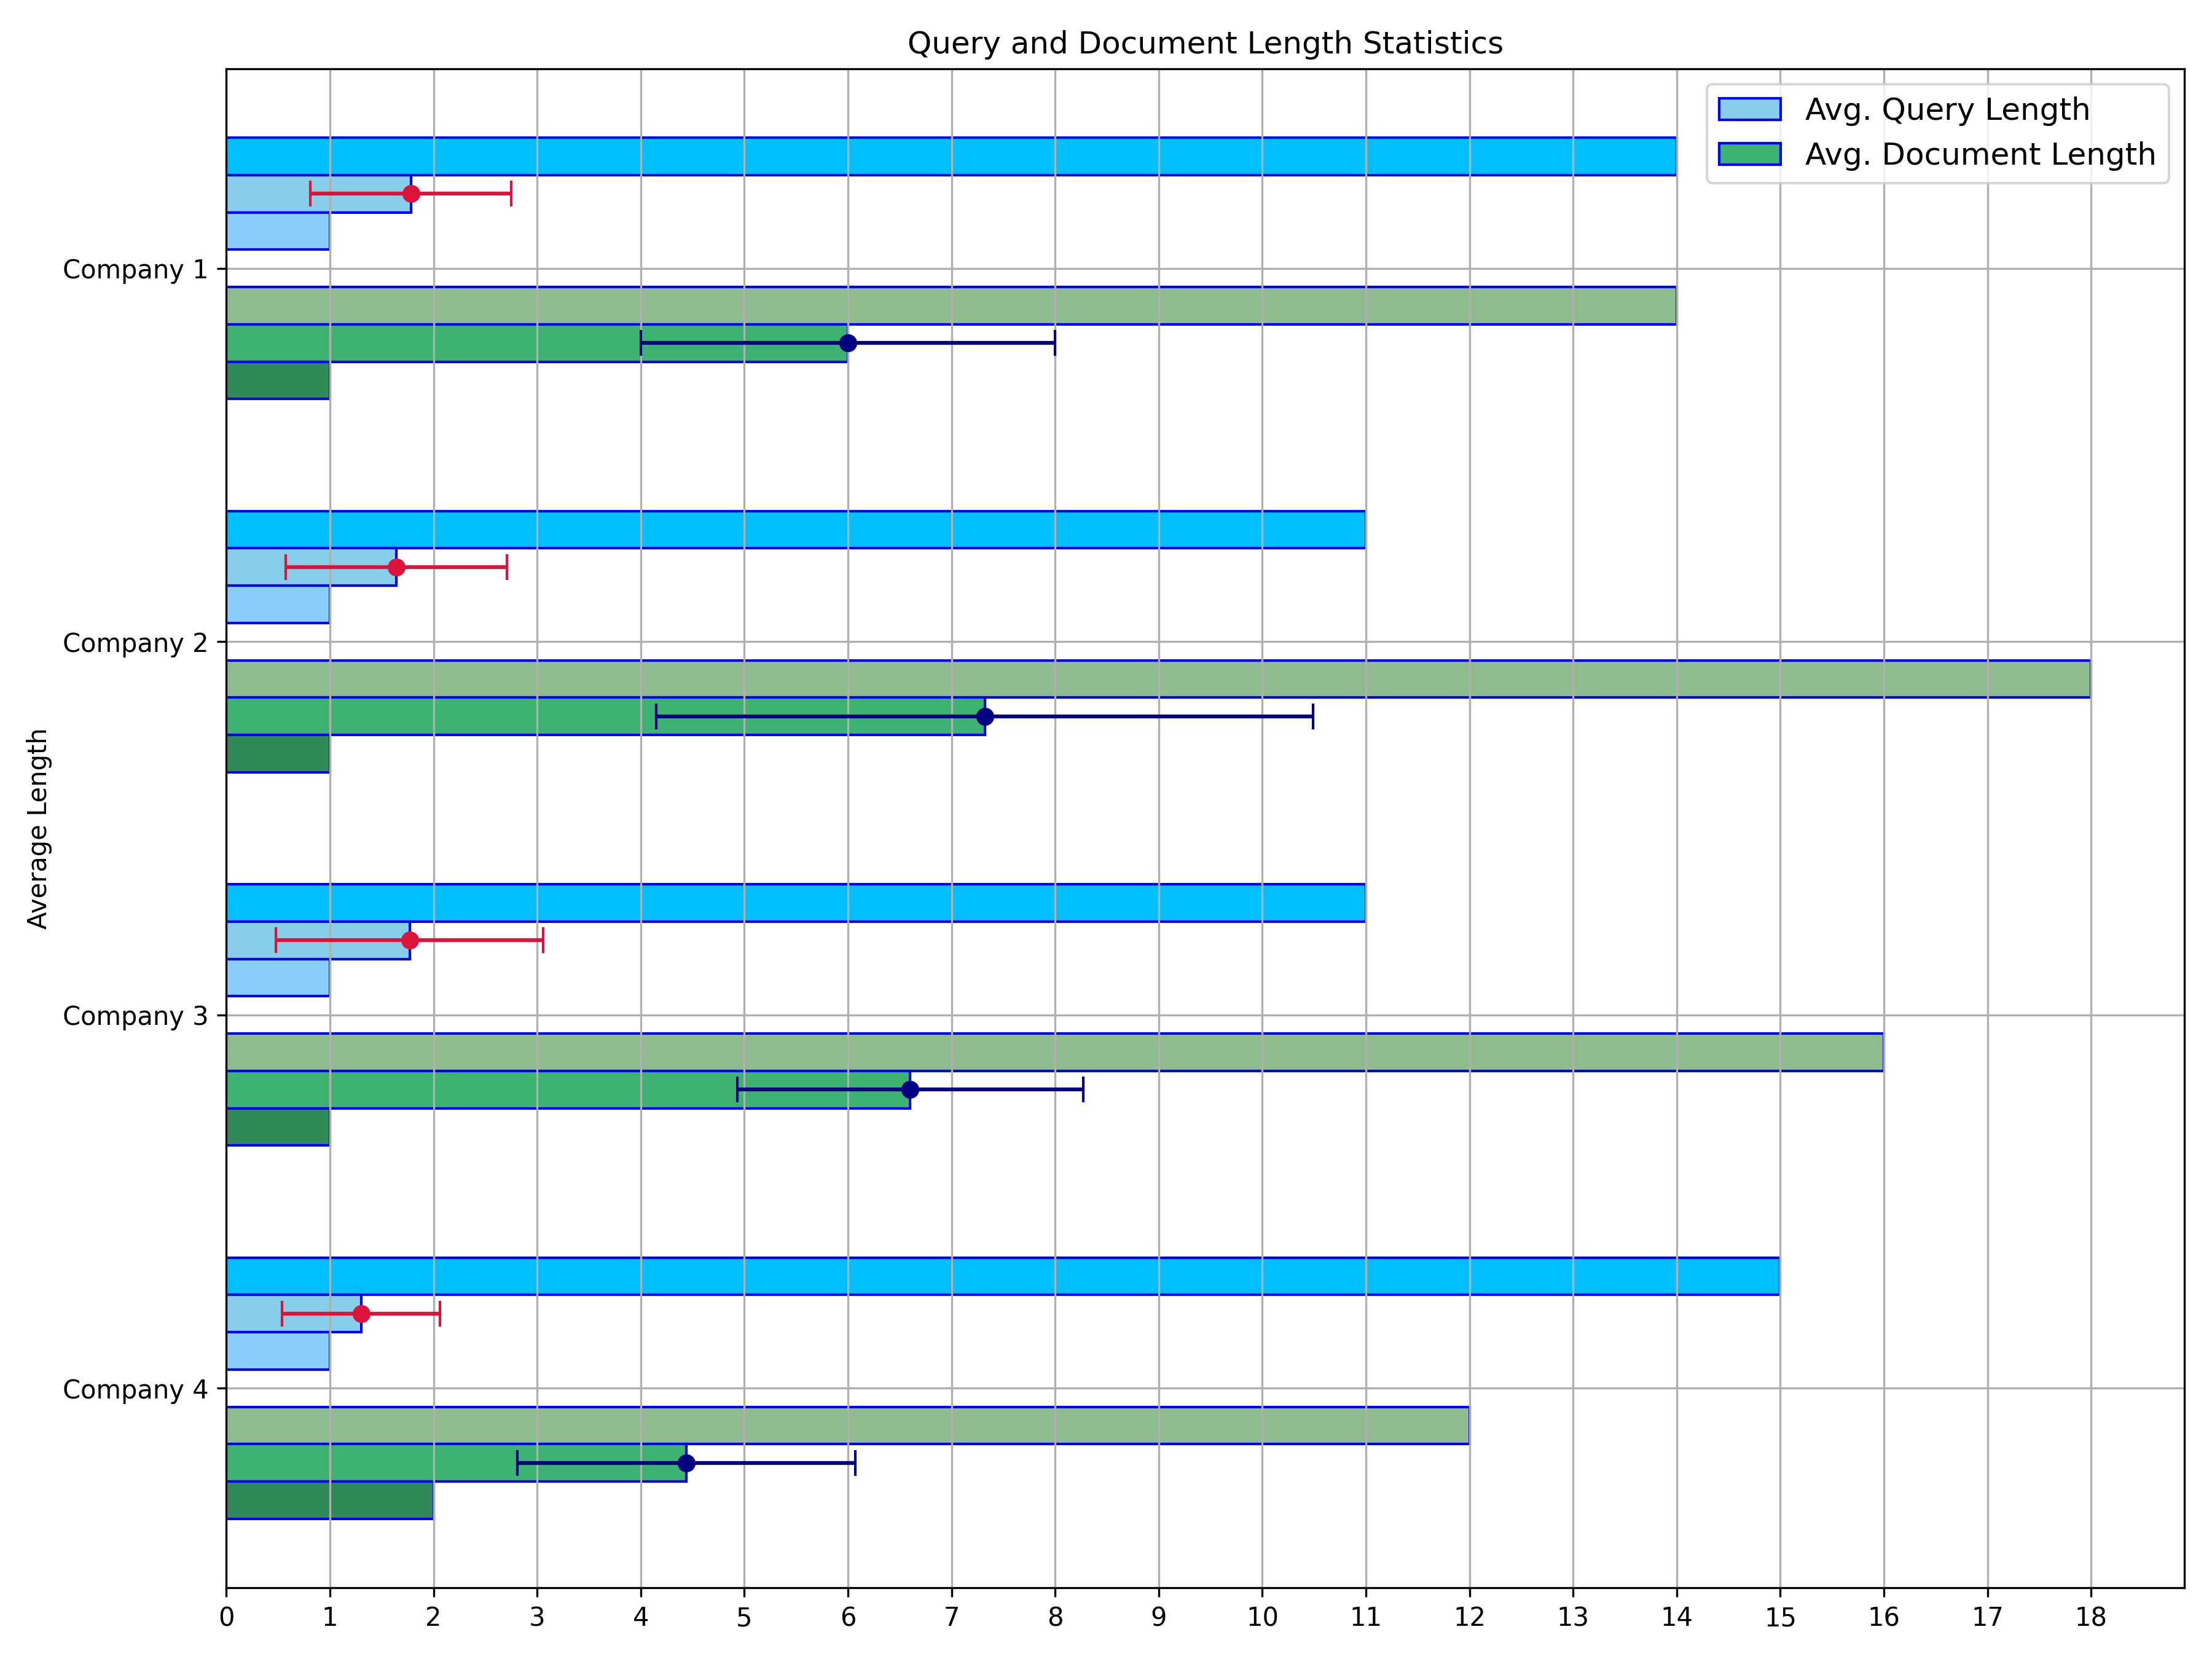Image resolution: width=2212 pixels, height=1659 pixels.
Task: Click the Avg. Document Length legend swatch
Action: pos(1749,154)
